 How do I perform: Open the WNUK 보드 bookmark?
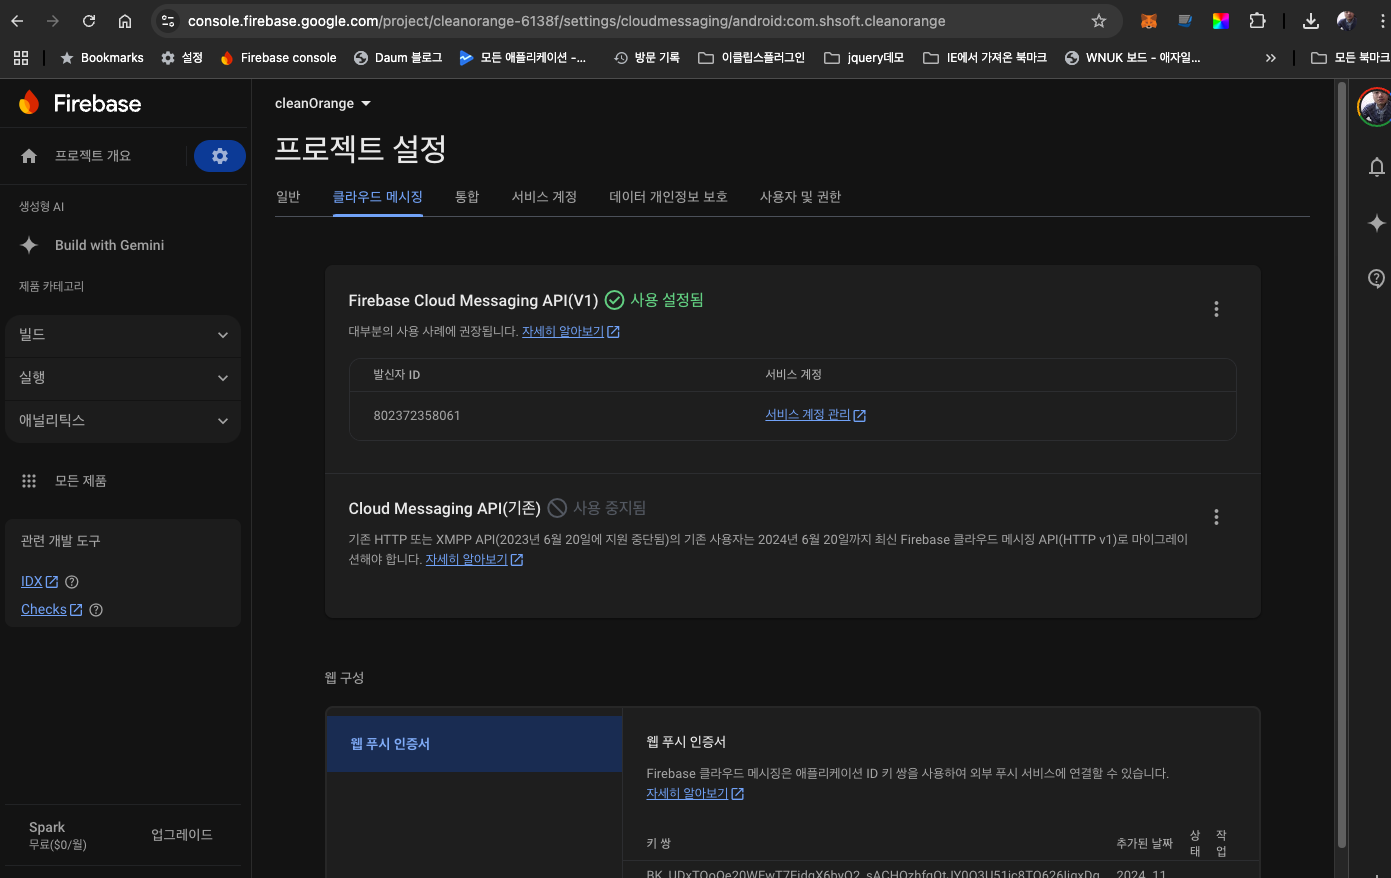1133,58
